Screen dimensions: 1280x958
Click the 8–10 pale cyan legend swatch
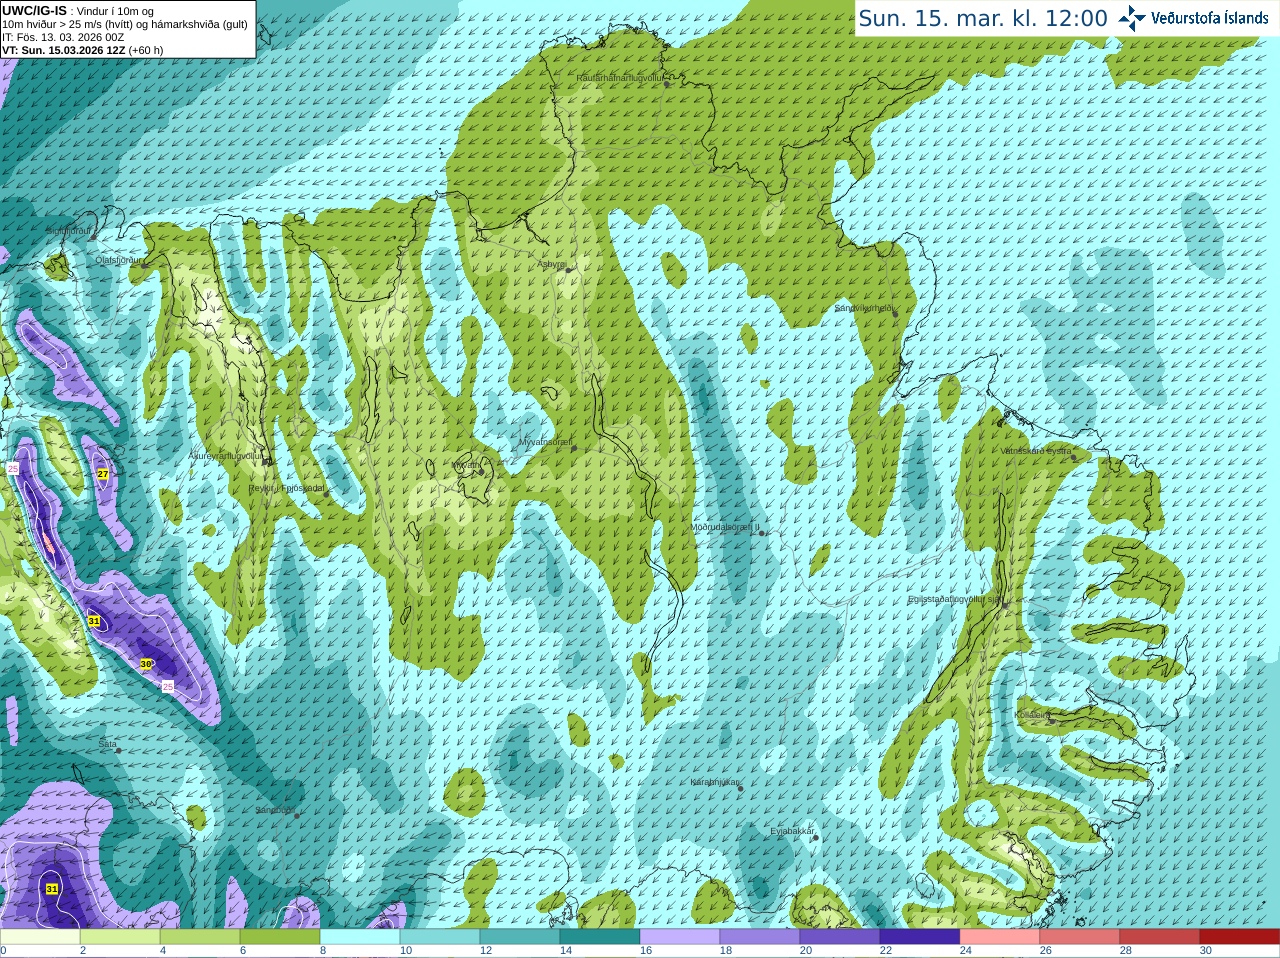[x=360, y=937]
